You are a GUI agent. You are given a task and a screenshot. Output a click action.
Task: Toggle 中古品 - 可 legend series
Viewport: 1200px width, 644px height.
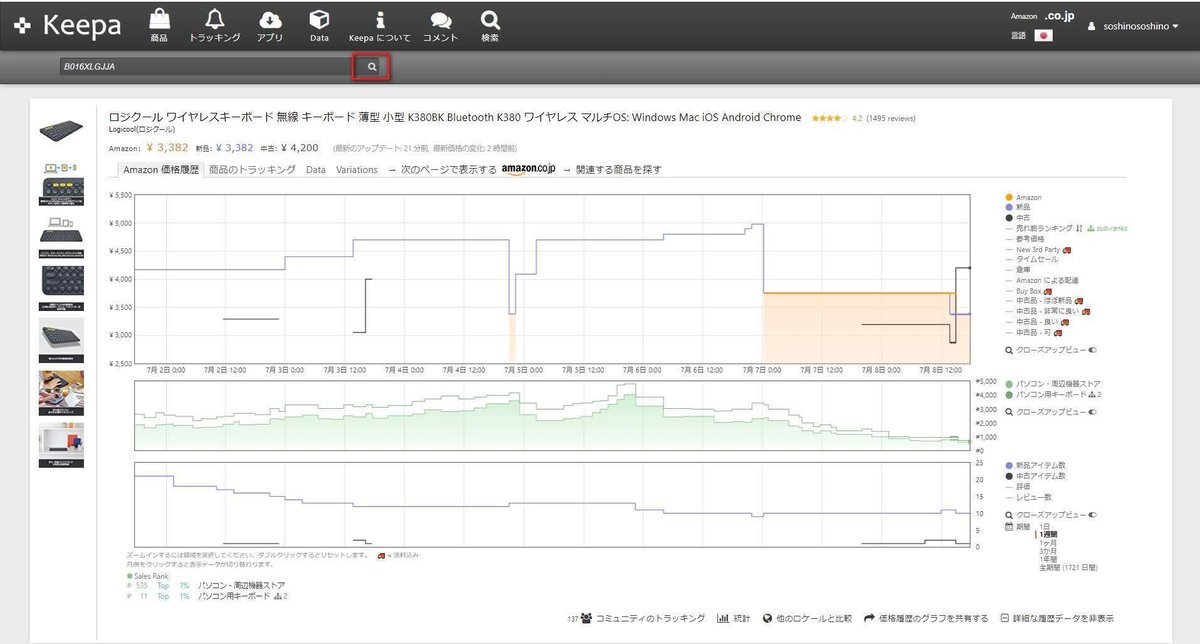pos(1034,332)
